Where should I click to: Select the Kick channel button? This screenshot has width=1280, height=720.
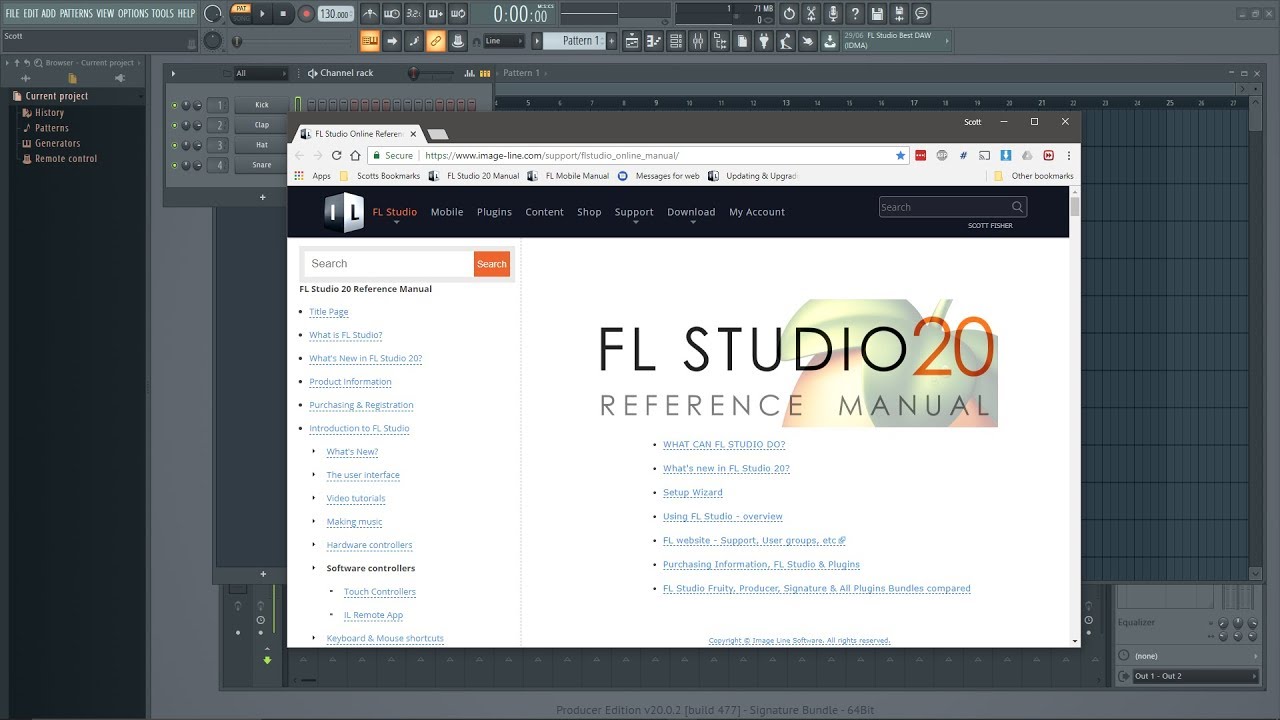[x=261, y=105]
